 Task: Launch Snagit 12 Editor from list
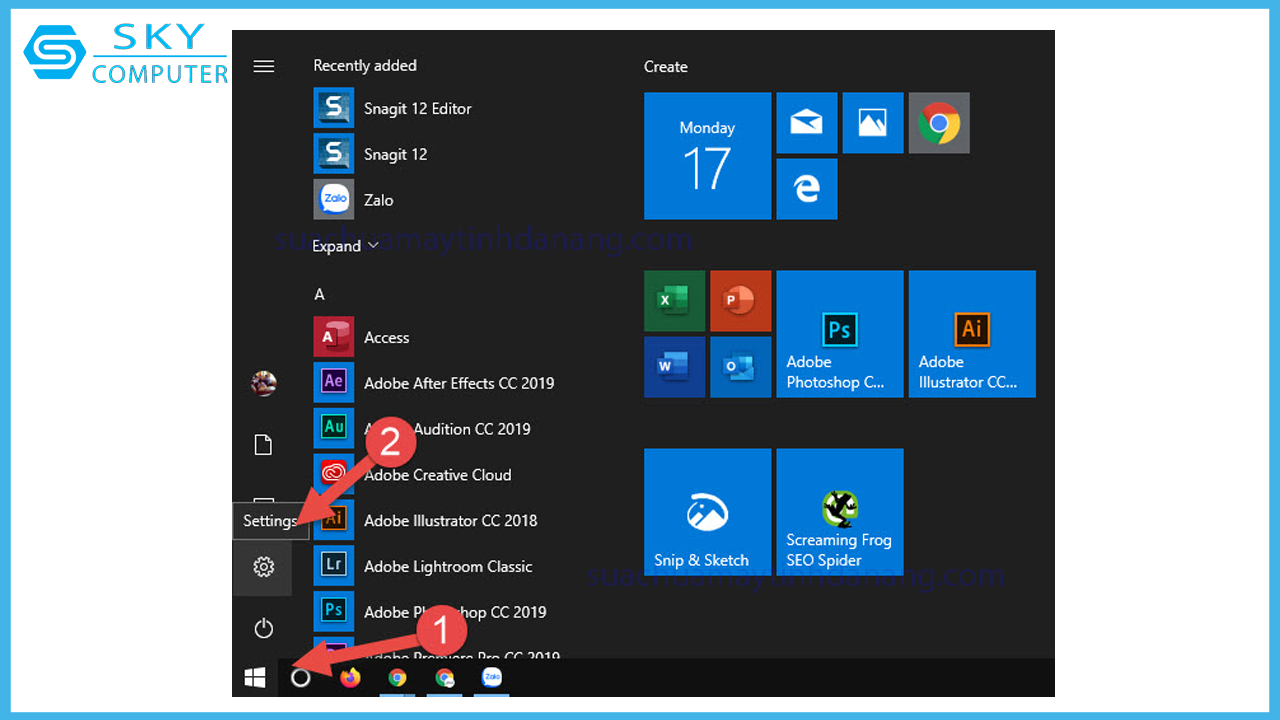click(x=417, y=108)
